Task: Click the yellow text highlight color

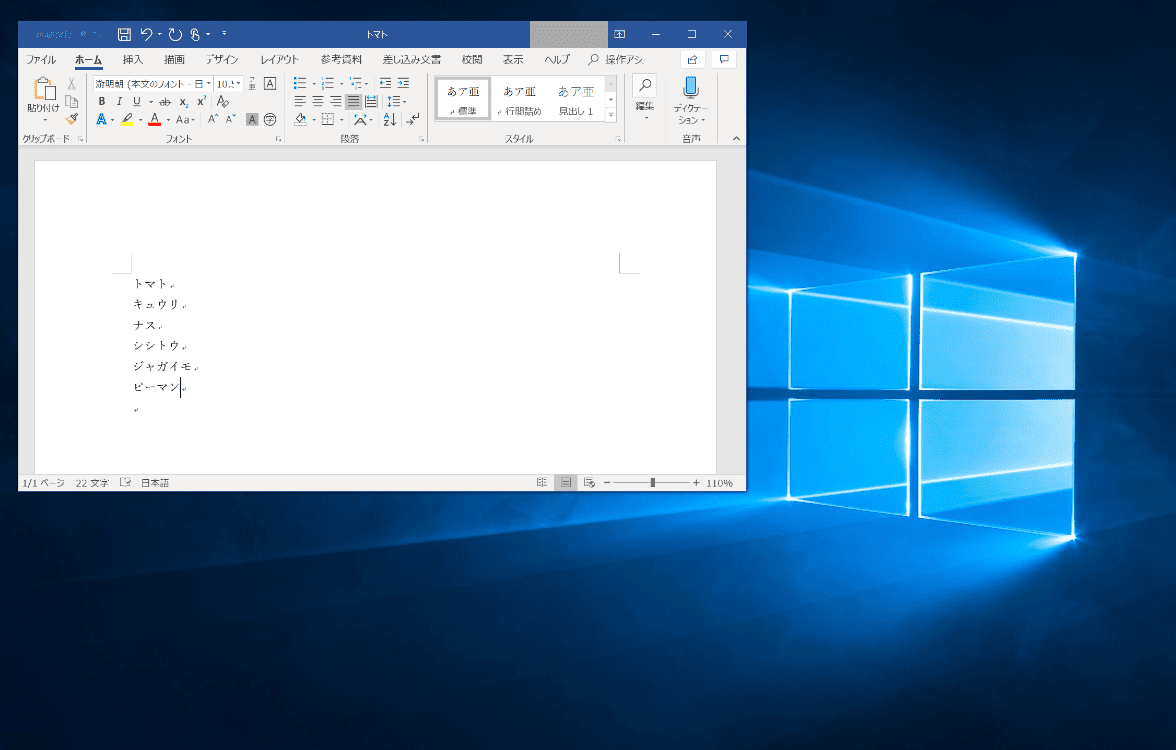Action: [x=127, y=119]
